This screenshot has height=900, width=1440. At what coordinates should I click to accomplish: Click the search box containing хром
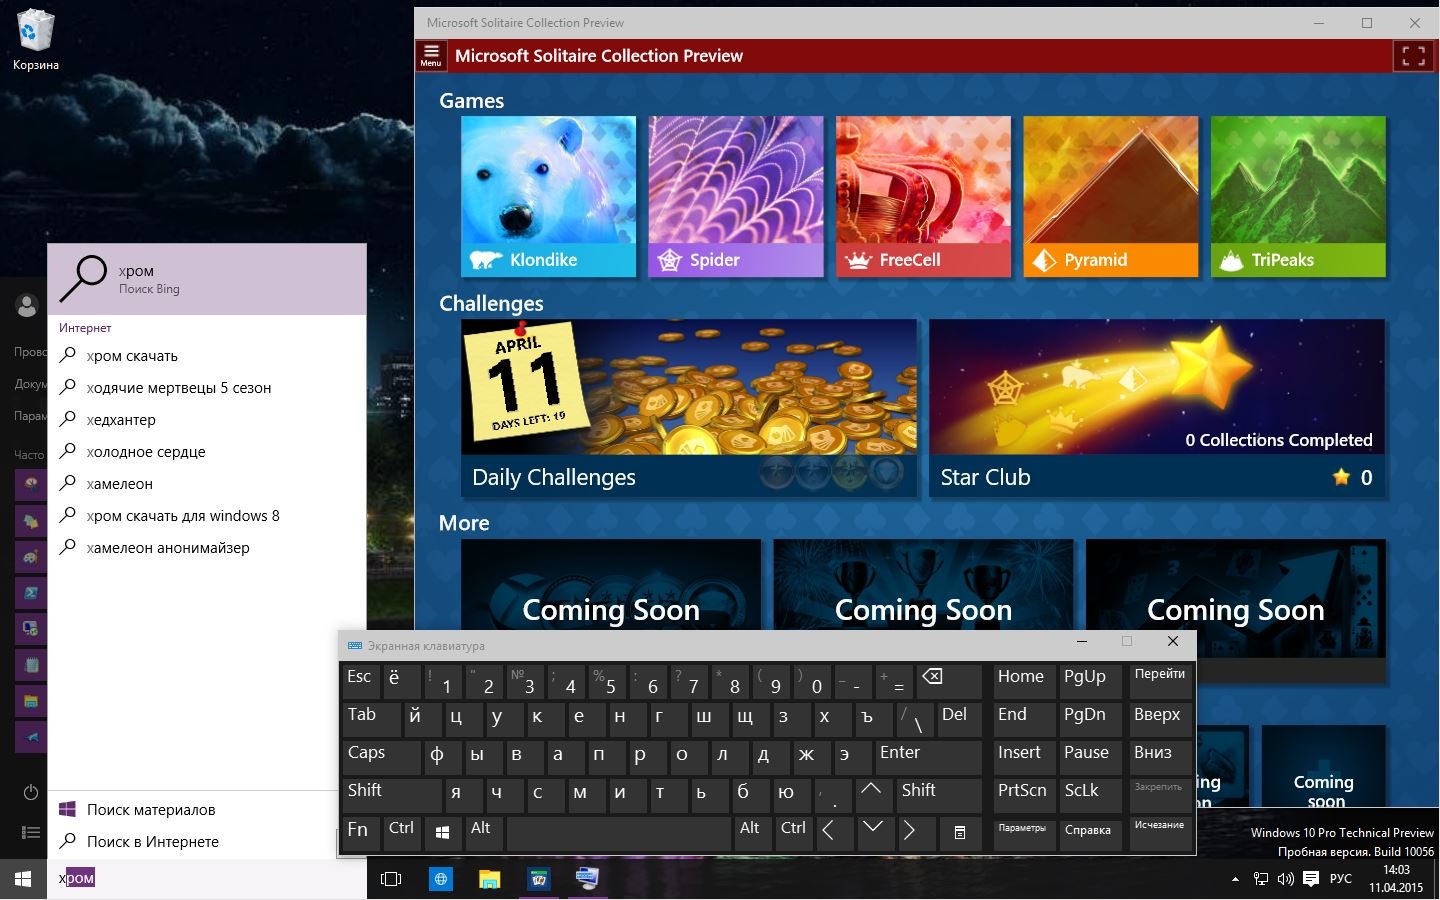tap(207, 879)
